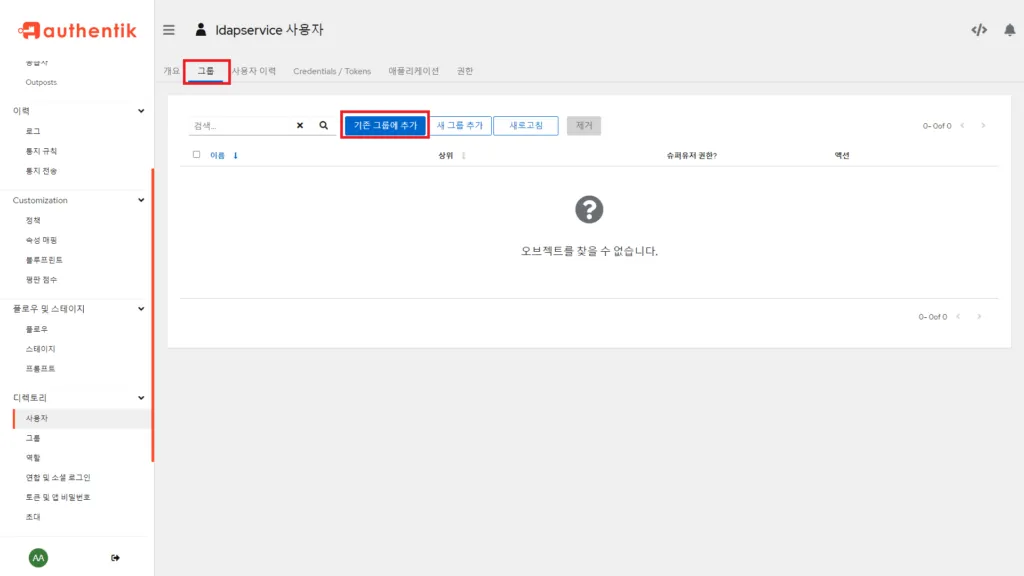Open the hamburger navigation menu
The image size is (1024, 576).
coord(169,30)
